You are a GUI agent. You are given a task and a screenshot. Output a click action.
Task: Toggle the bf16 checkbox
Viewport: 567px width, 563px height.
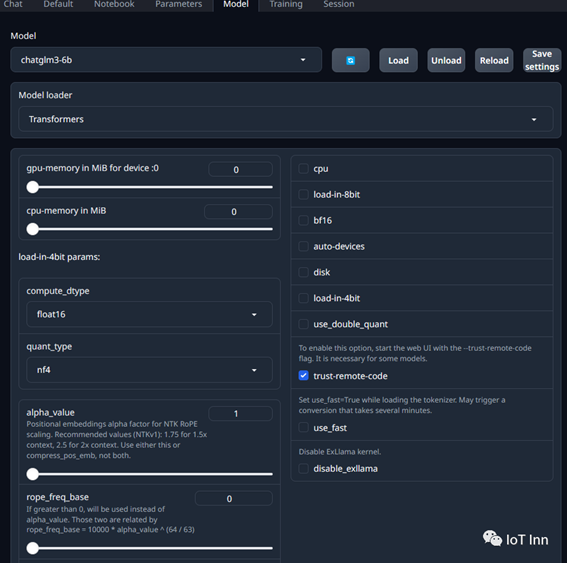click(303, 220)
